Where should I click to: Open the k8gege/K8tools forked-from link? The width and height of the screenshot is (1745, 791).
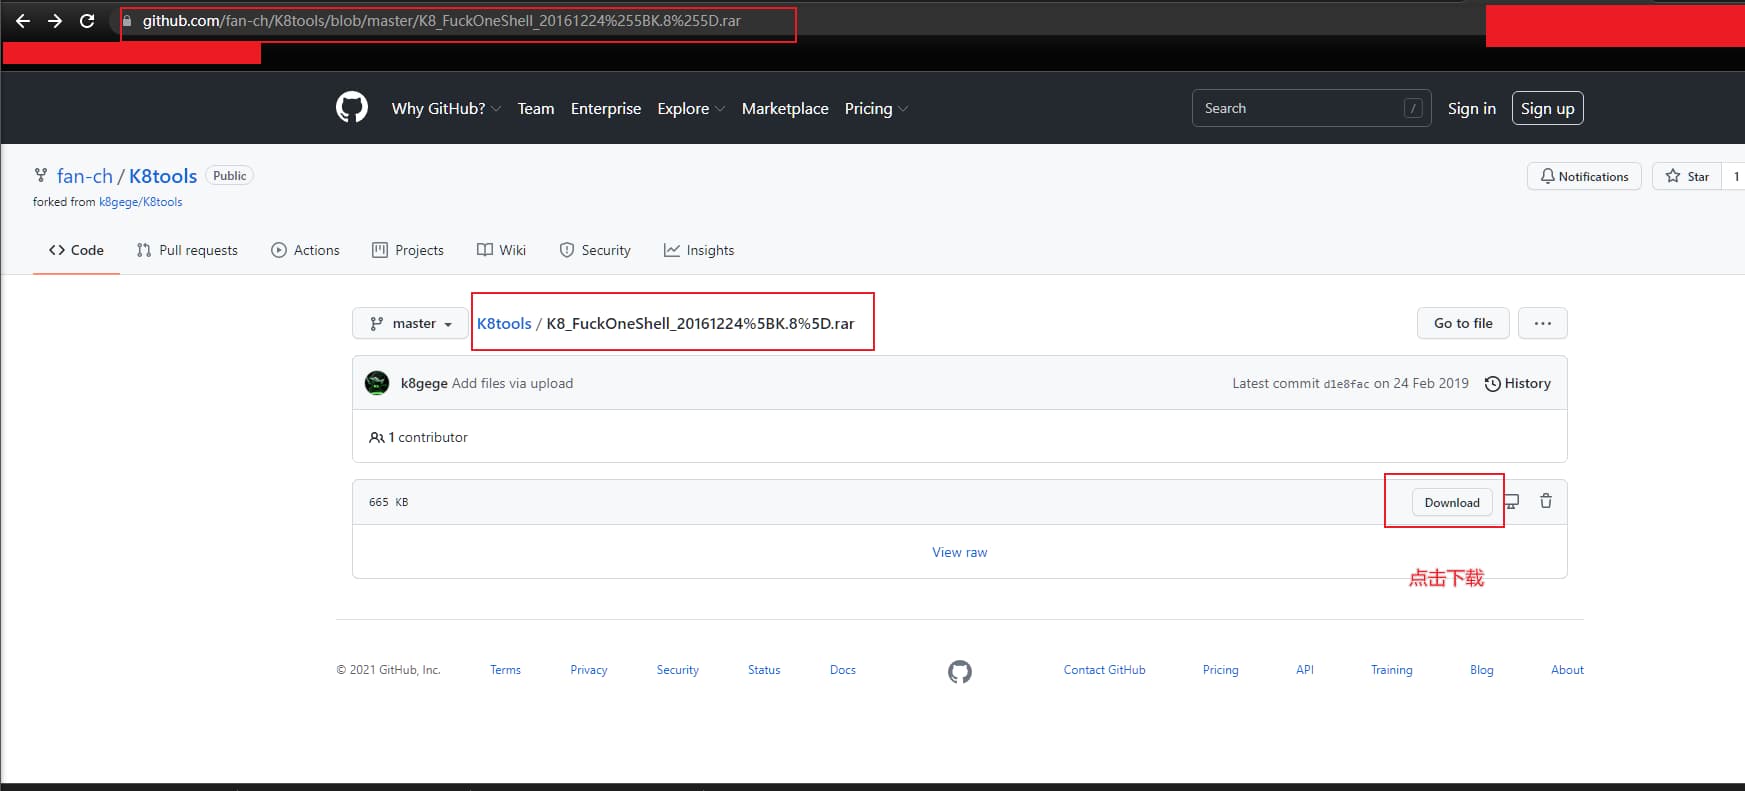tap(141, 202)
